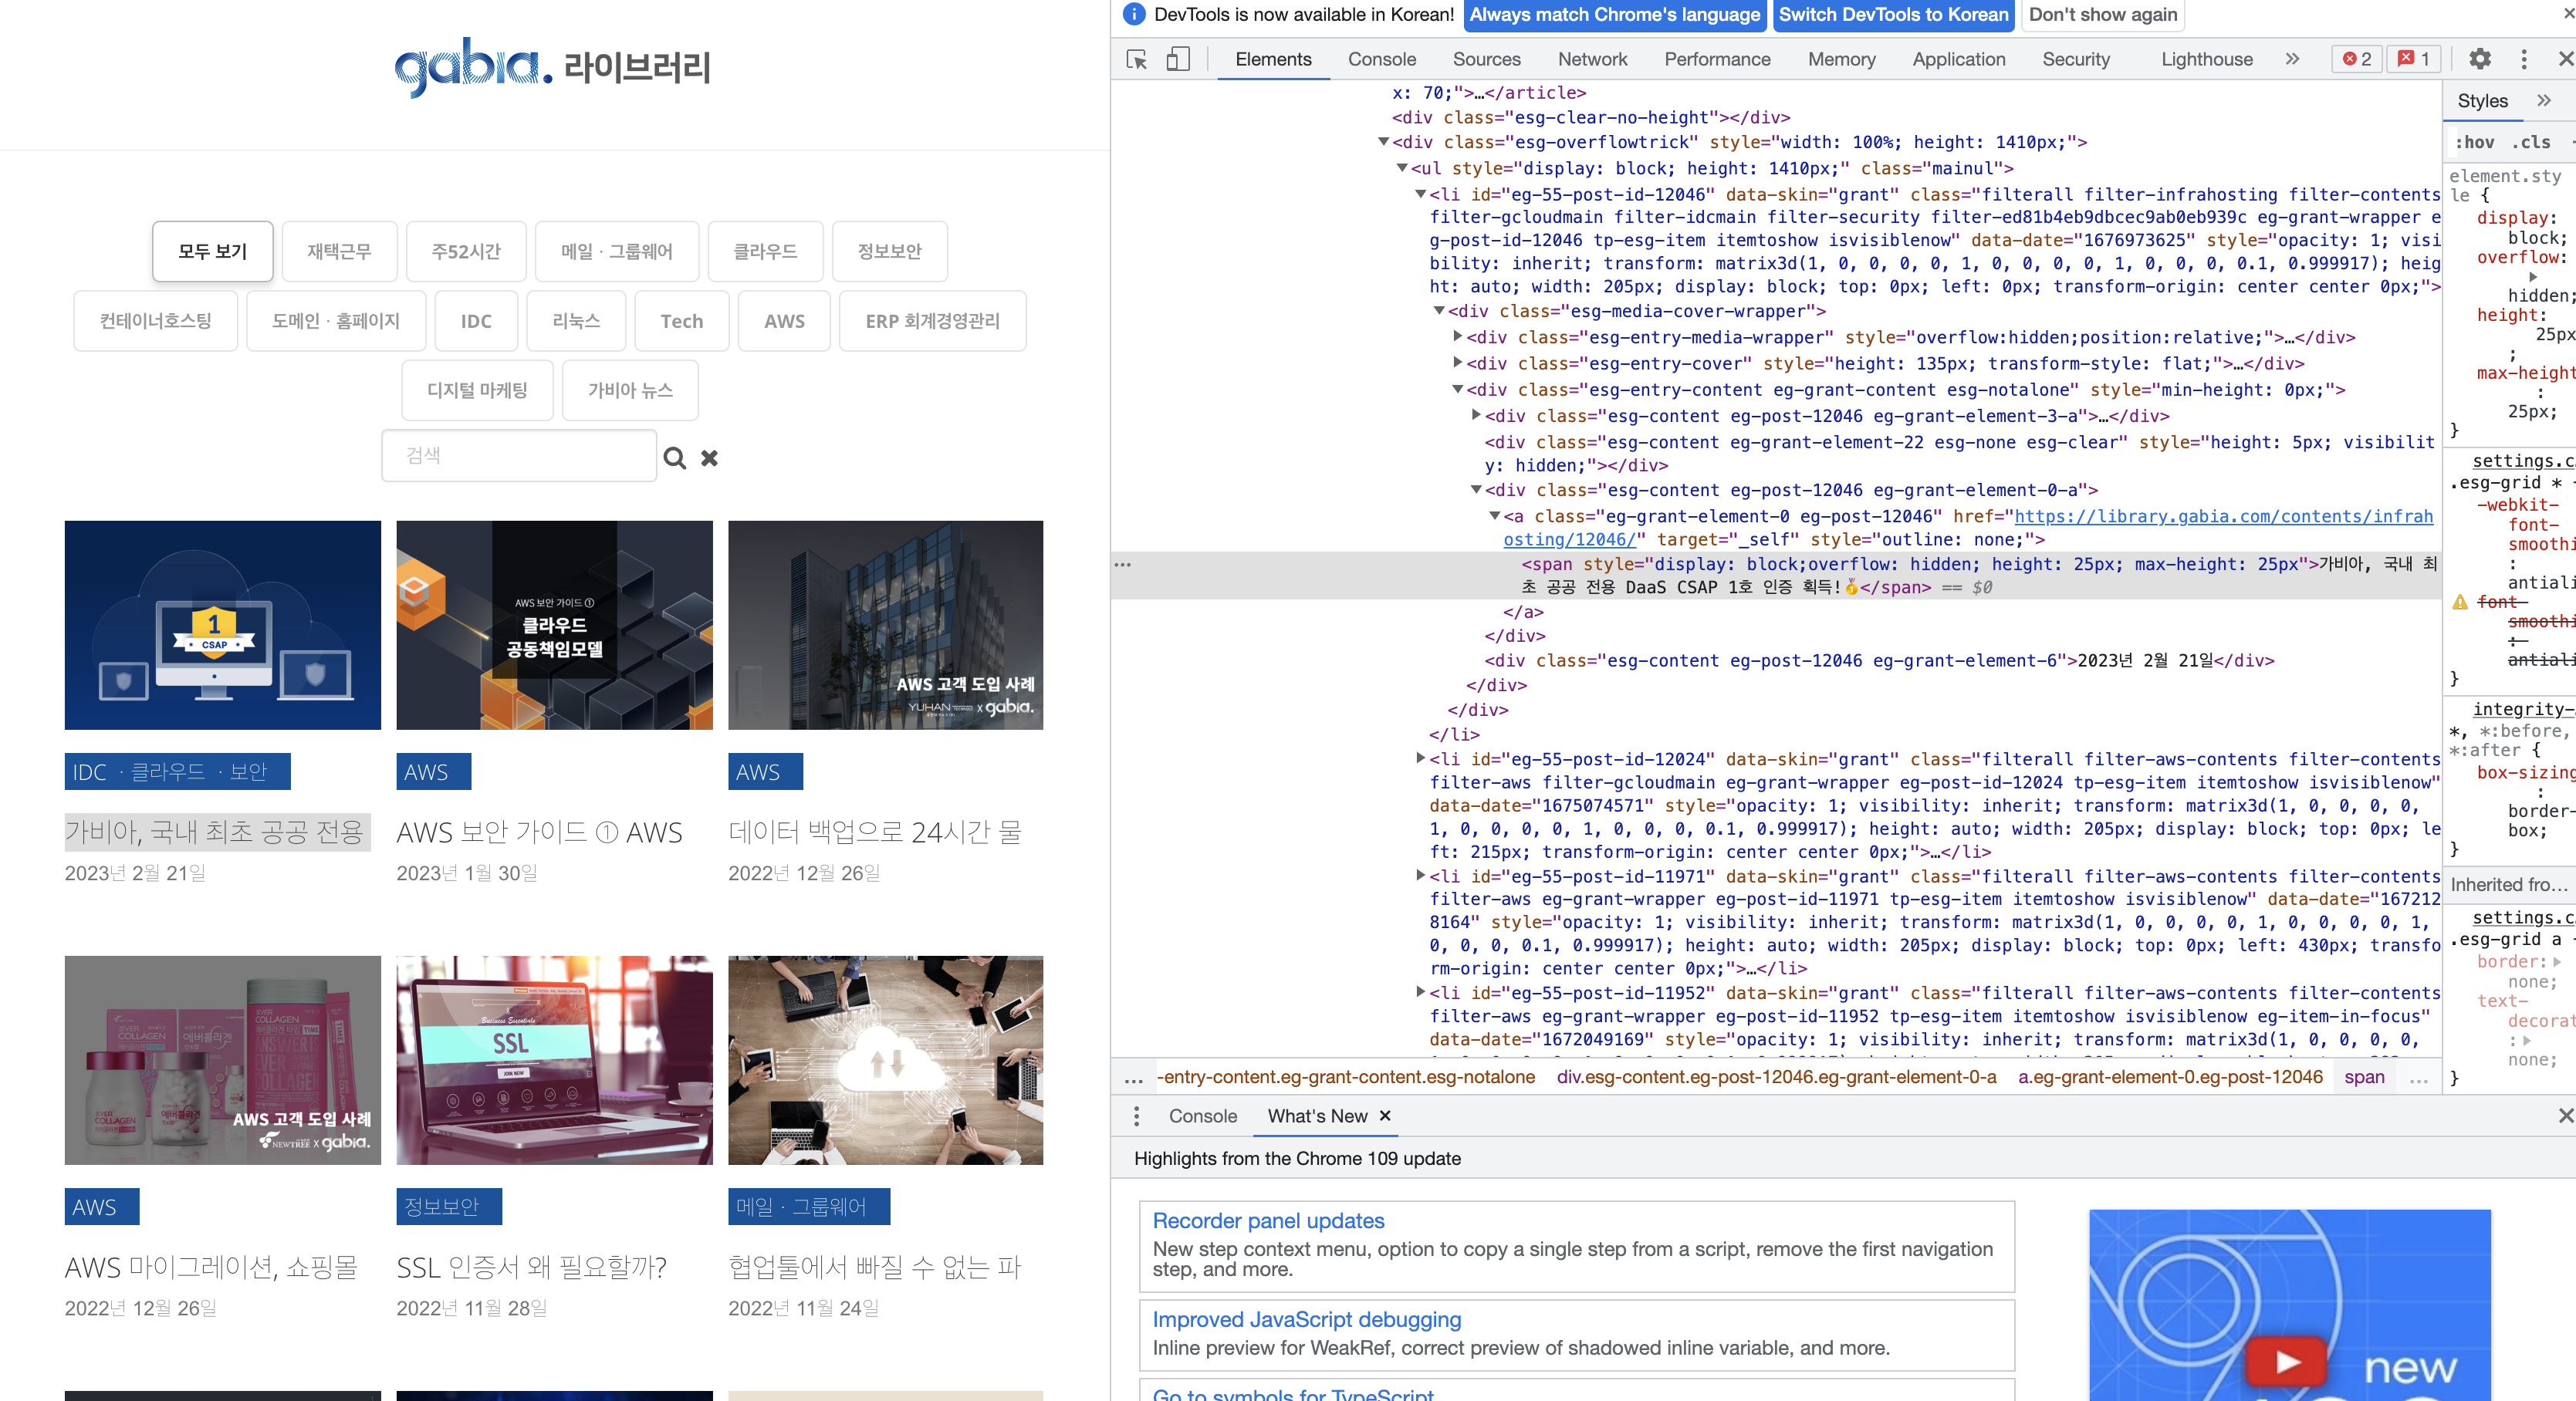Clear search with the X icon
2576x1401 pixels.
tap(709, 458)
